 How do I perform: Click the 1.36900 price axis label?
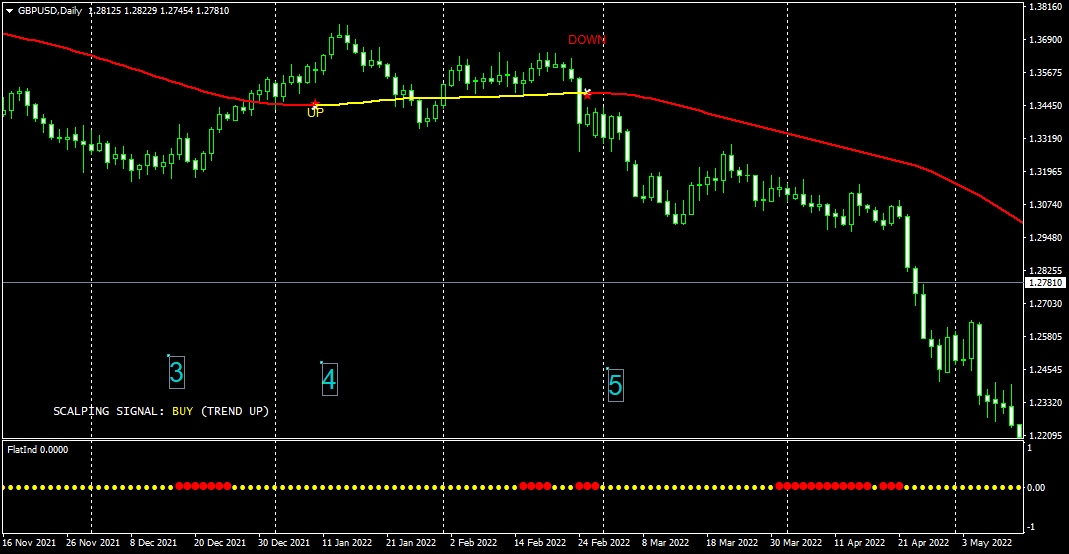1045,40
